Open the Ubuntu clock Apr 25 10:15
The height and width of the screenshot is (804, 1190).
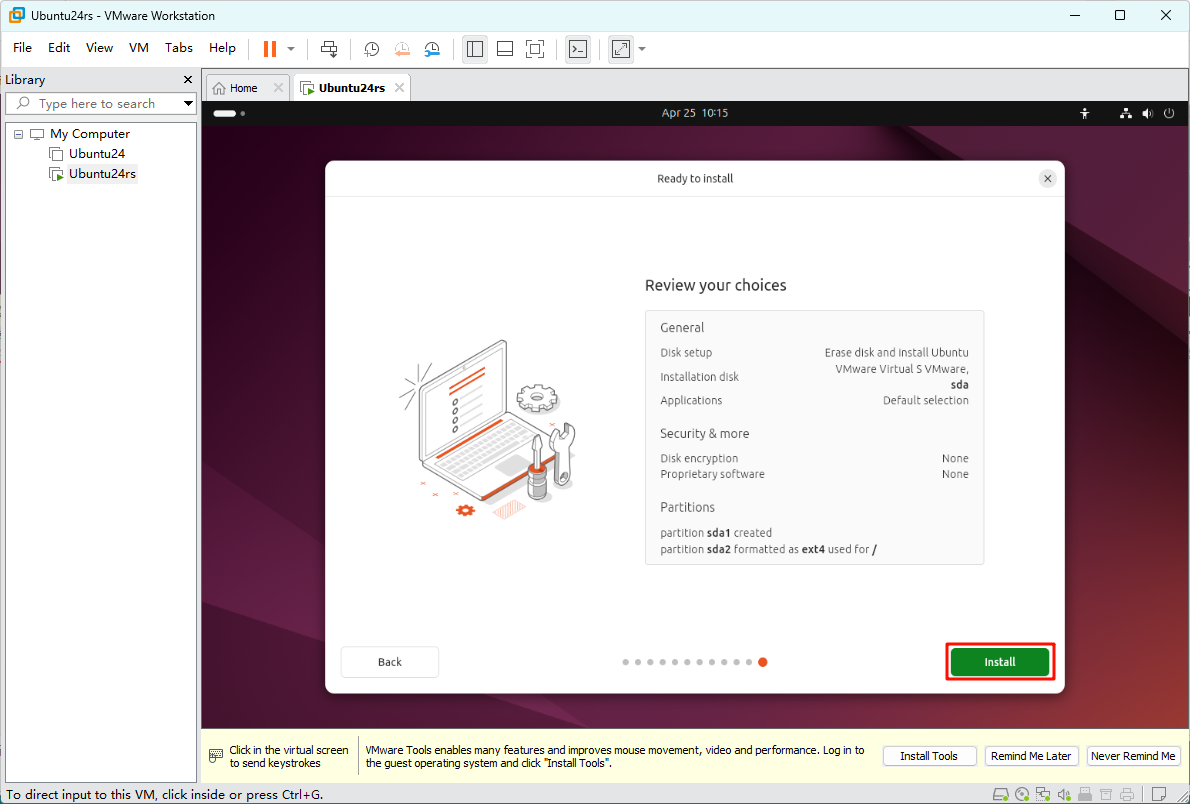(694, 113)
